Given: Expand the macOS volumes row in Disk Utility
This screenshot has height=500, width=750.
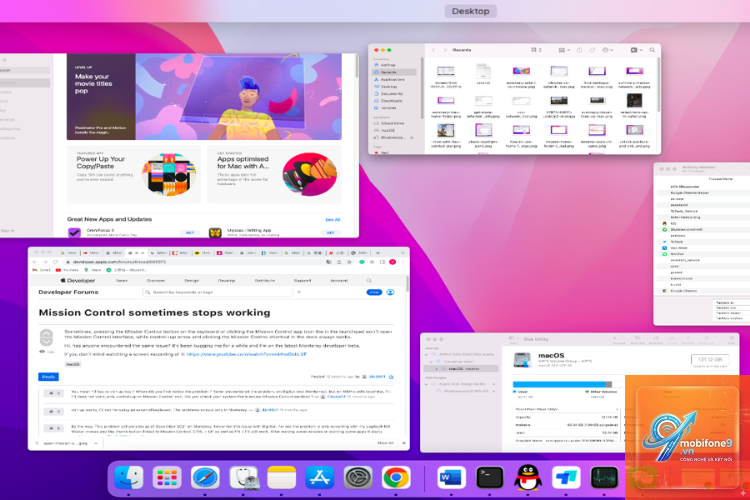Looking at the screenshot, I should click(x=437, y=369).
